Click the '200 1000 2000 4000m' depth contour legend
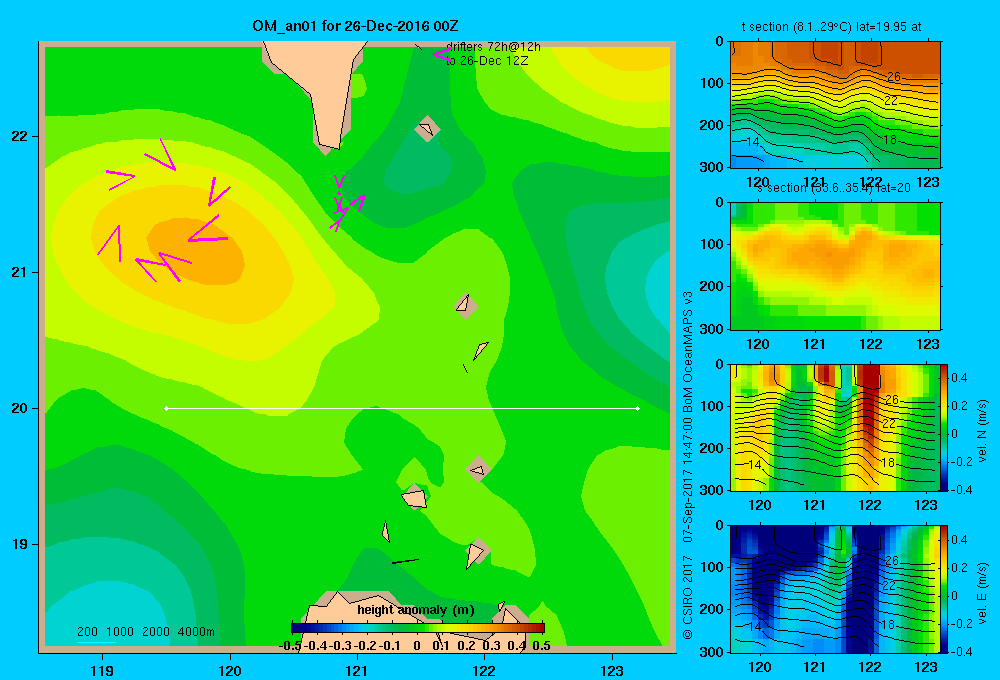 coord(145,632)
